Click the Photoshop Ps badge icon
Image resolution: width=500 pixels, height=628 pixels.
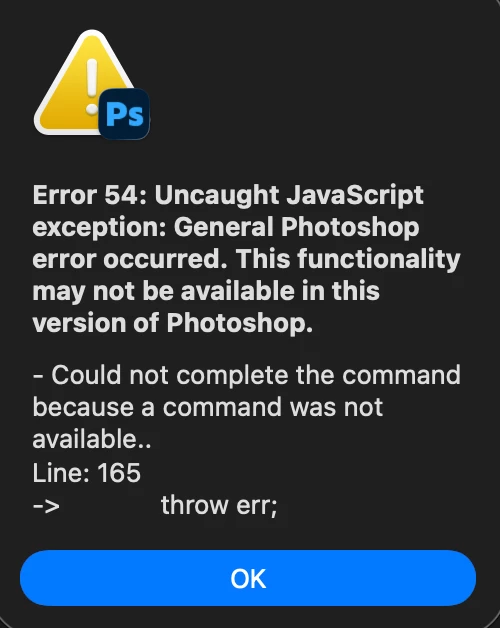tap(124, 114)
